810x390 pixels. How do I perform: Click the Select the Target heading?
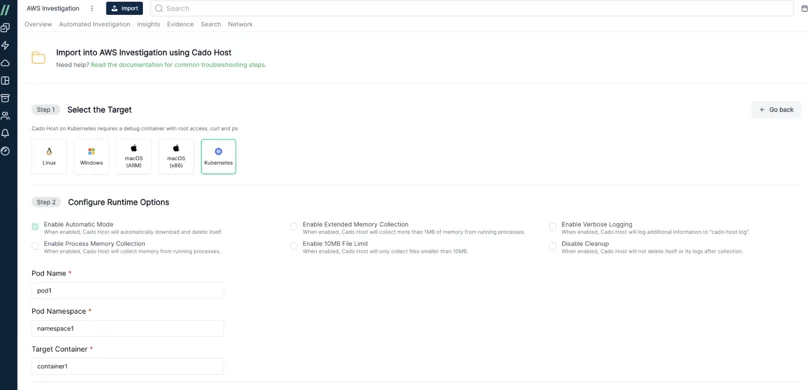pyautogui.click(x=100, y=110)
